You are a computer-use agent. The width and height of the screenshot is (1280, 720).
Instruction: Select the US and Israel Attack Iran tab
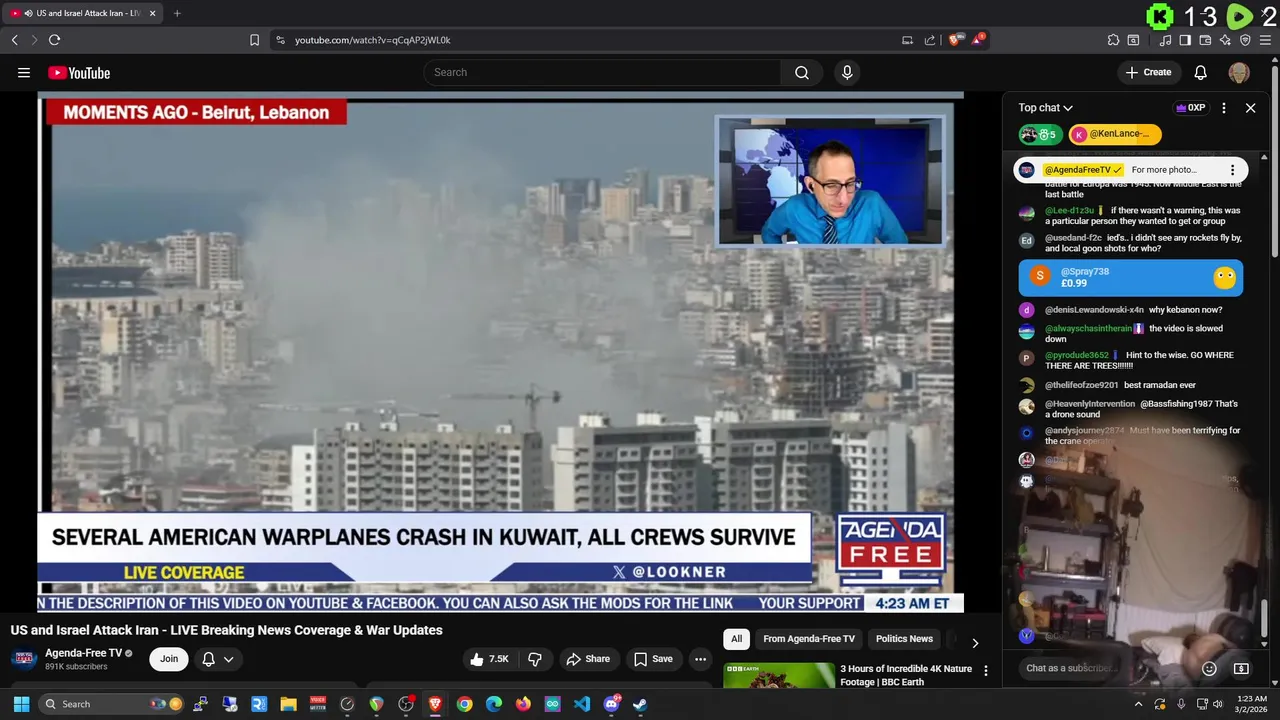[83, 13]
